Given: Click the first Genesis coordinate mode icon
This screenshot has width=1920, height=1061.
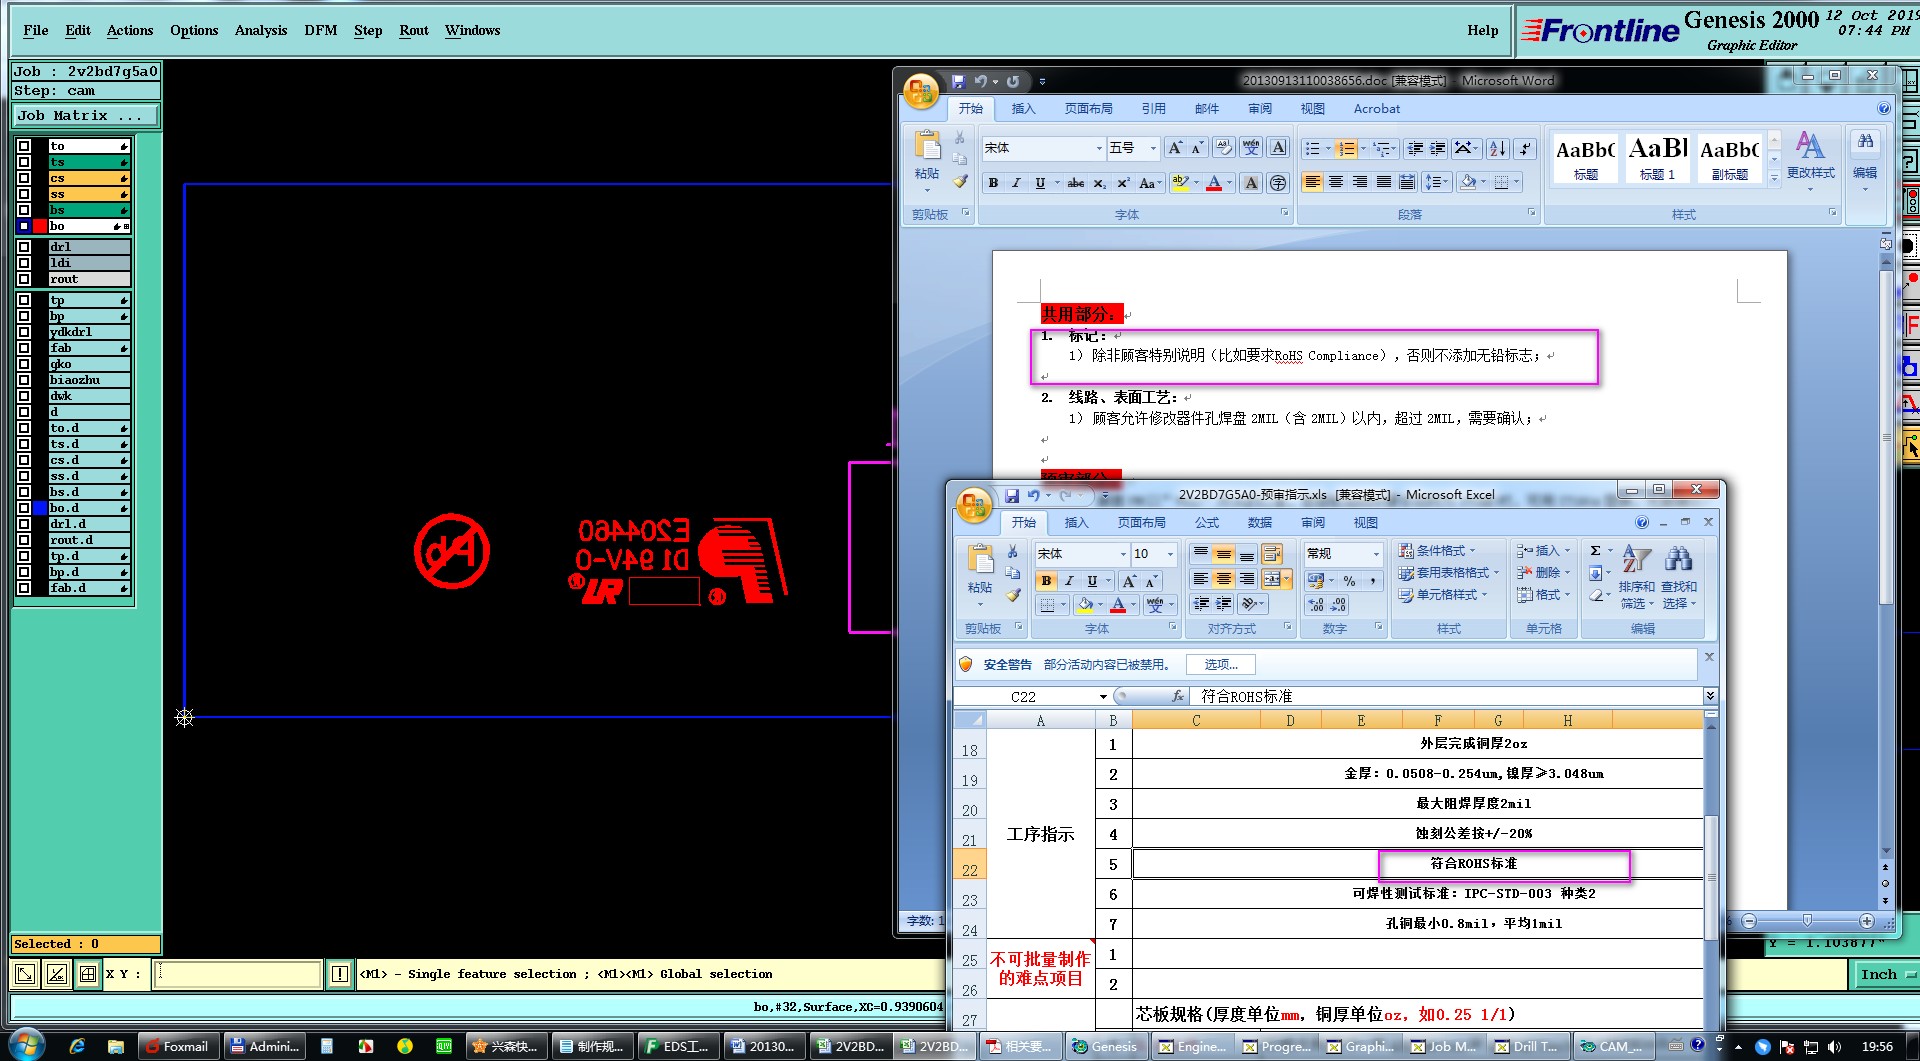Looking at the screenshot, I should click(x=25, y=973).
